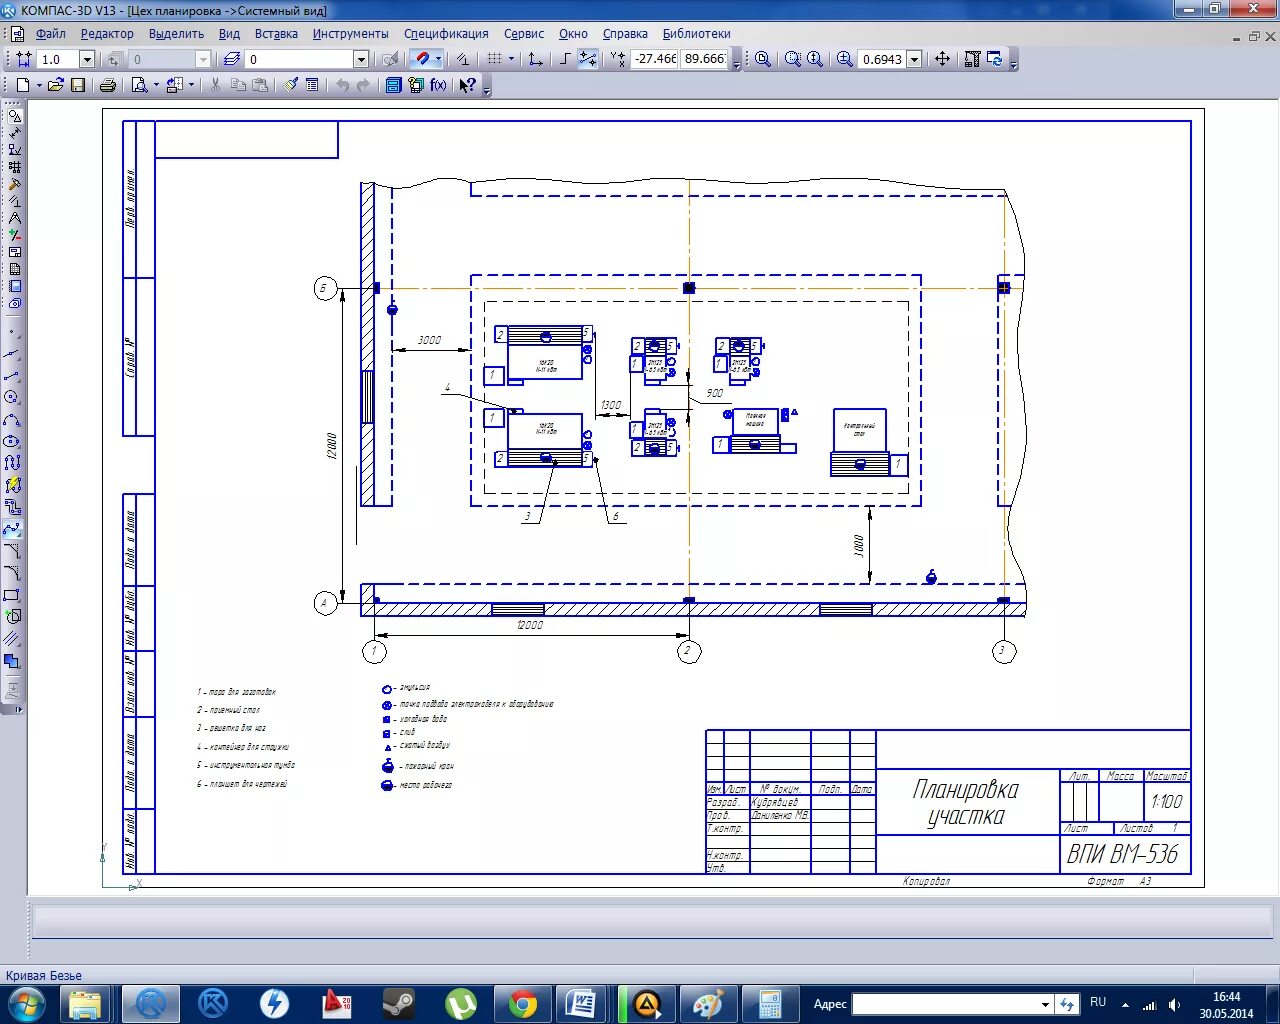Expand the view toolbar overflow chevron

(x=1014, y=62)
